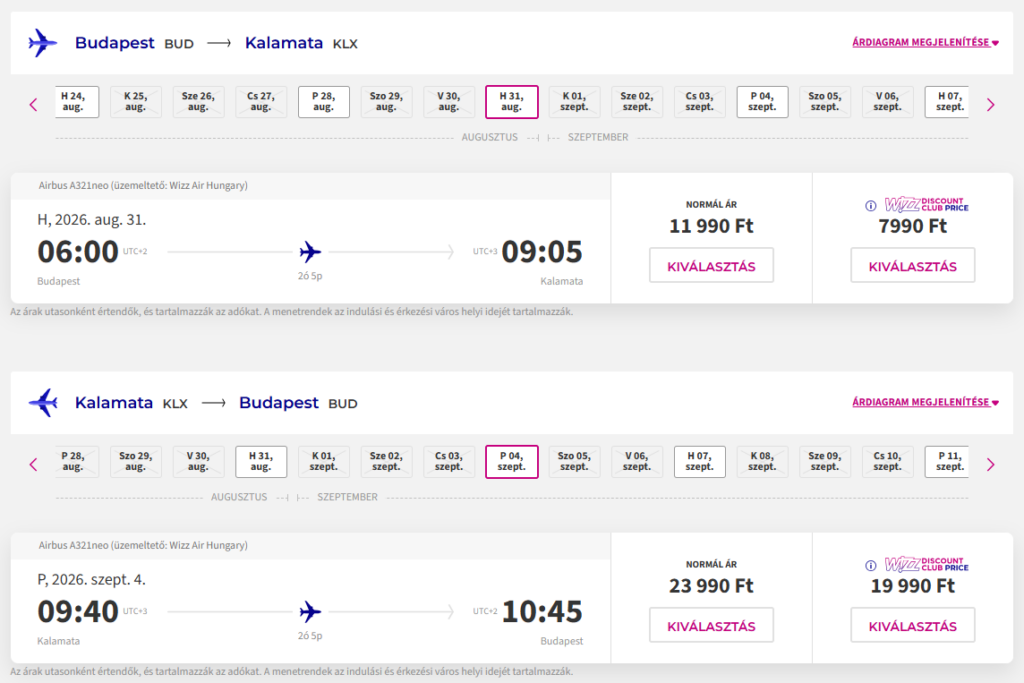Choose discount club 7990 Ft outbound Kiválasztás

coord(912,266)
